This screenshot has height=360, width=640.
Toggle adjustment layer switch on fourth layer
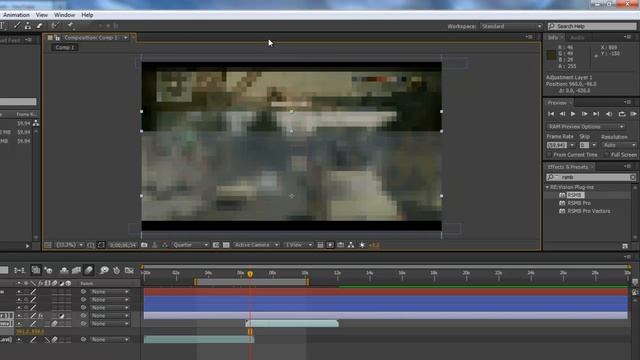point(61,316)
